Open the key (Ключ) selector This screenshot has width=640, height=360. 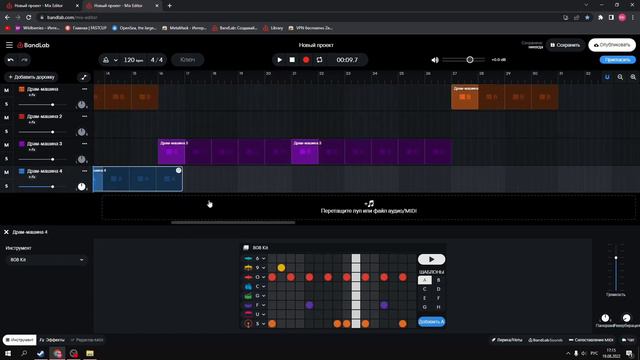point(187,60)
